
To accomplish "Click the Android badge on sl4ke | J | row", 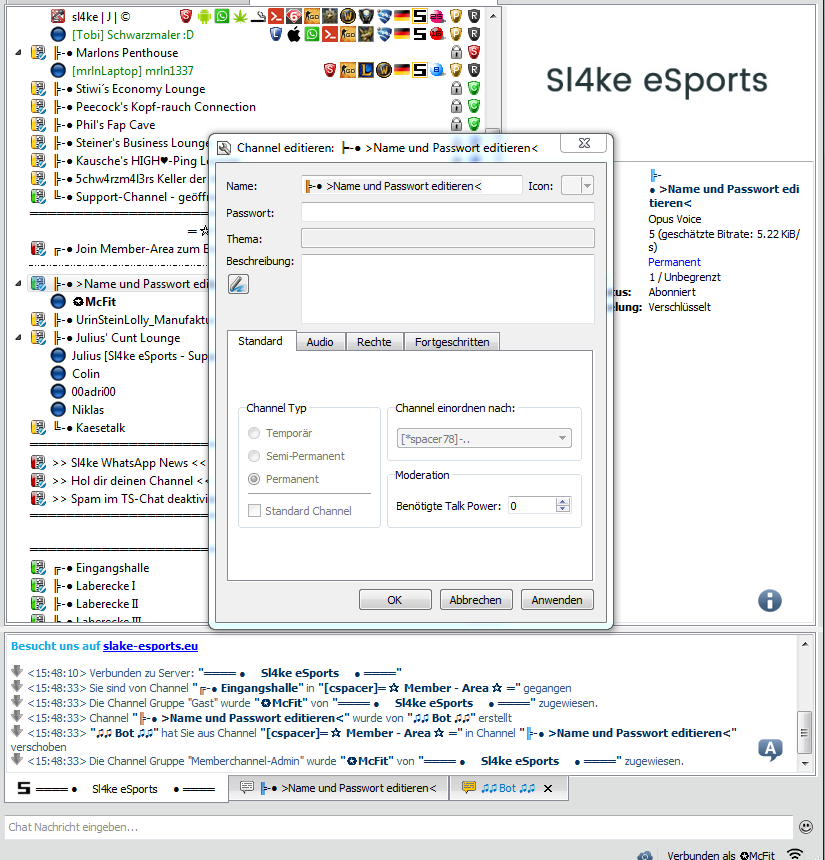I will pos(204,16).
